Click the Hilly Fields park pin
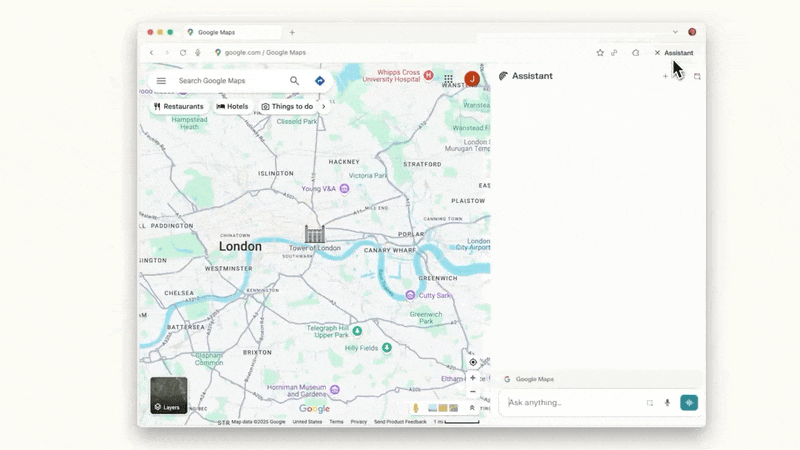 pos(387,348)
